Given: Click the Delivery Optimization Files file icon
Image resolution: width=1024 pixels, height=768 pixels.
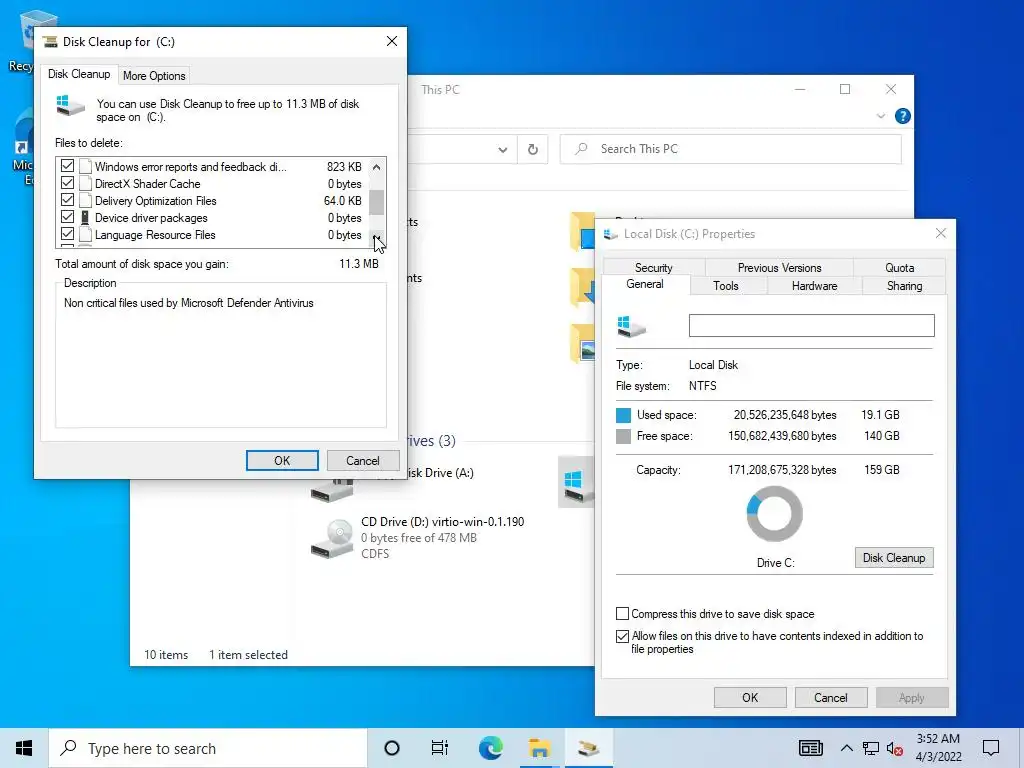Looking at the screenshot, I should [x=85, y=200].
